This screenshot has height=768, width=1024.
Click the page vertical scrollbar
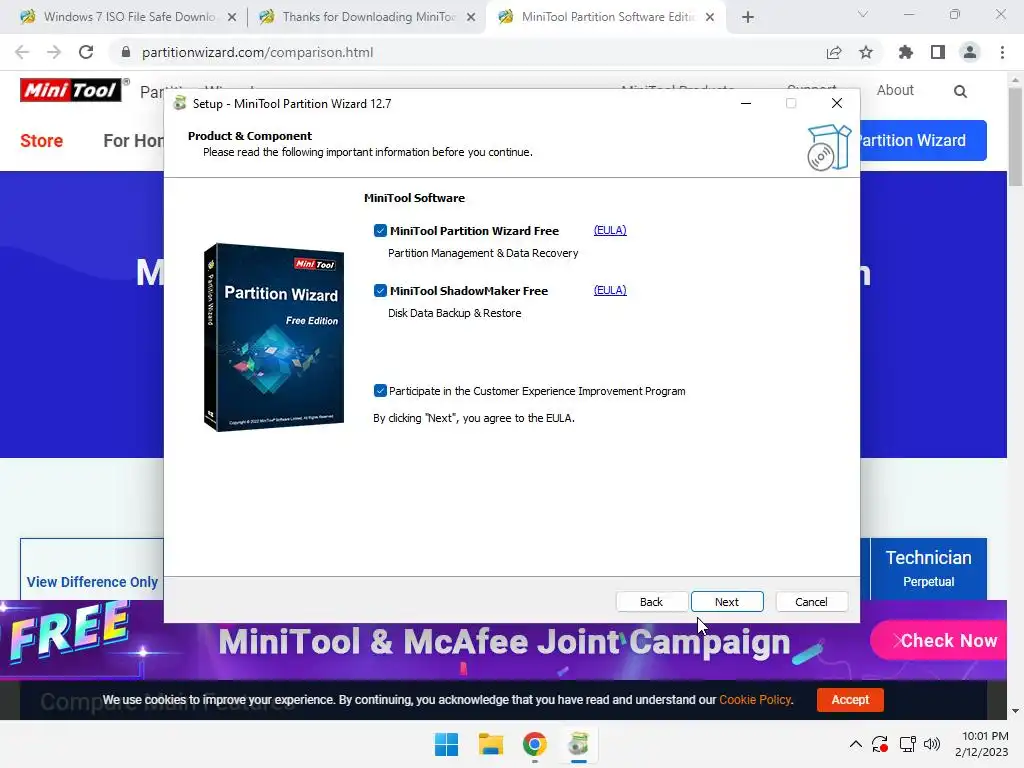coord(1015,137)
